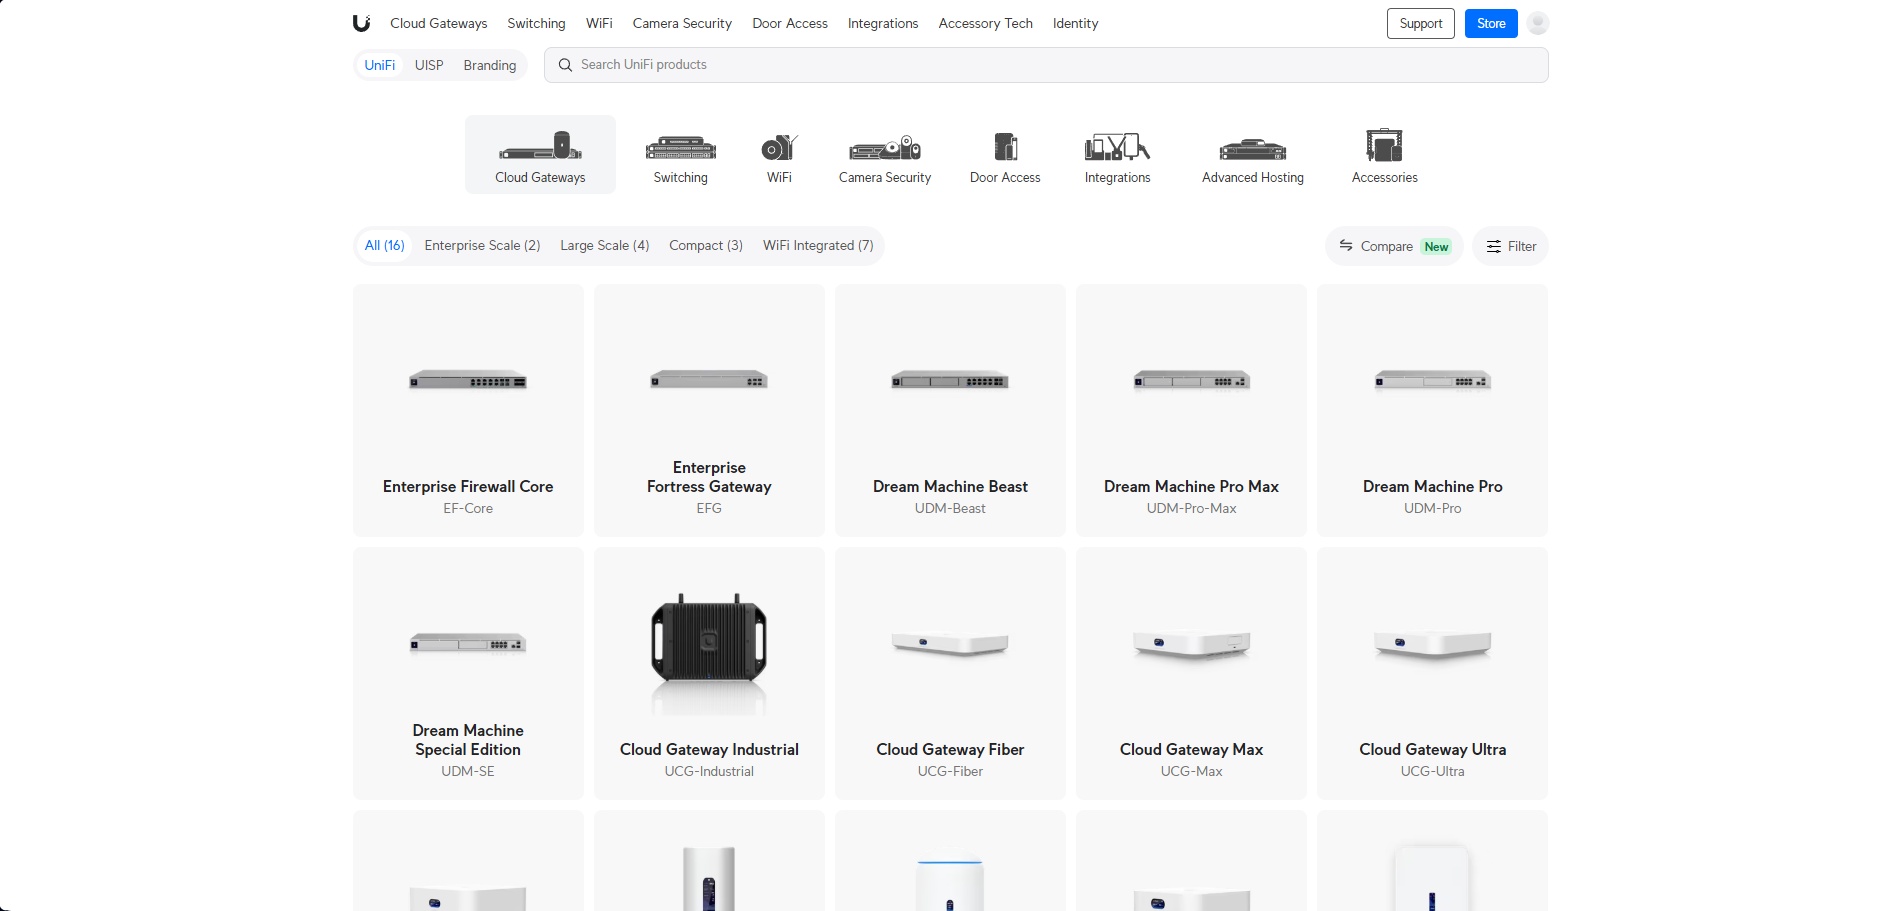Click the UDM-SE model label
The width and height of the screenshot is (1896, 911).
(468, 771)
